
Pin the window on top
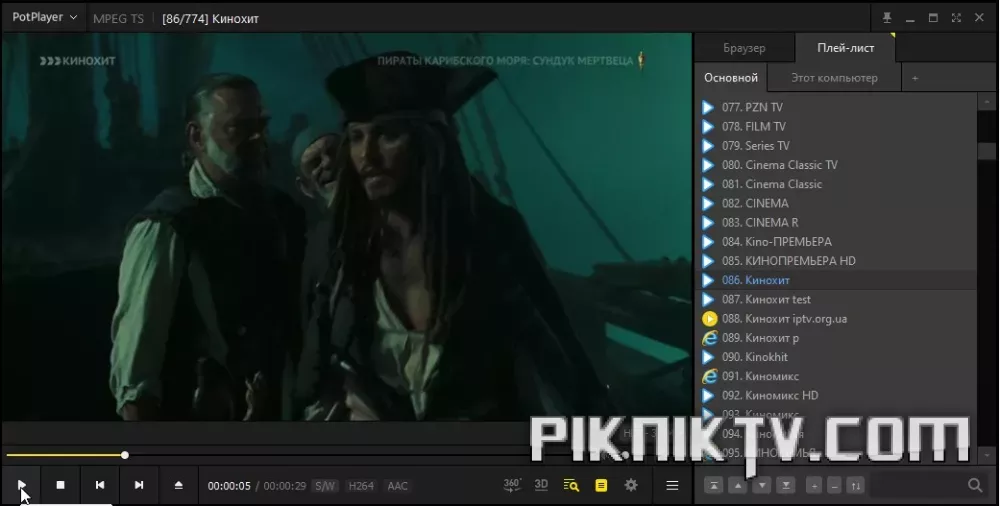(886, 18)
